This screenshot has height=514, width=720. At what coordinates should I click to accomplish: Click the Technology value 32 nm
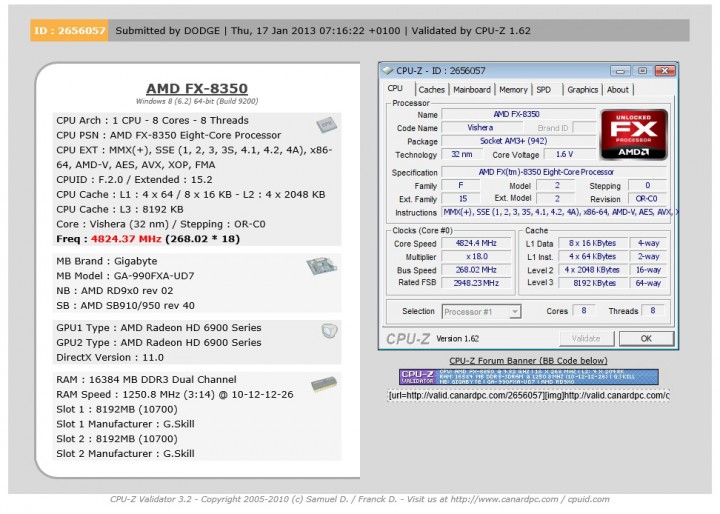461,154
